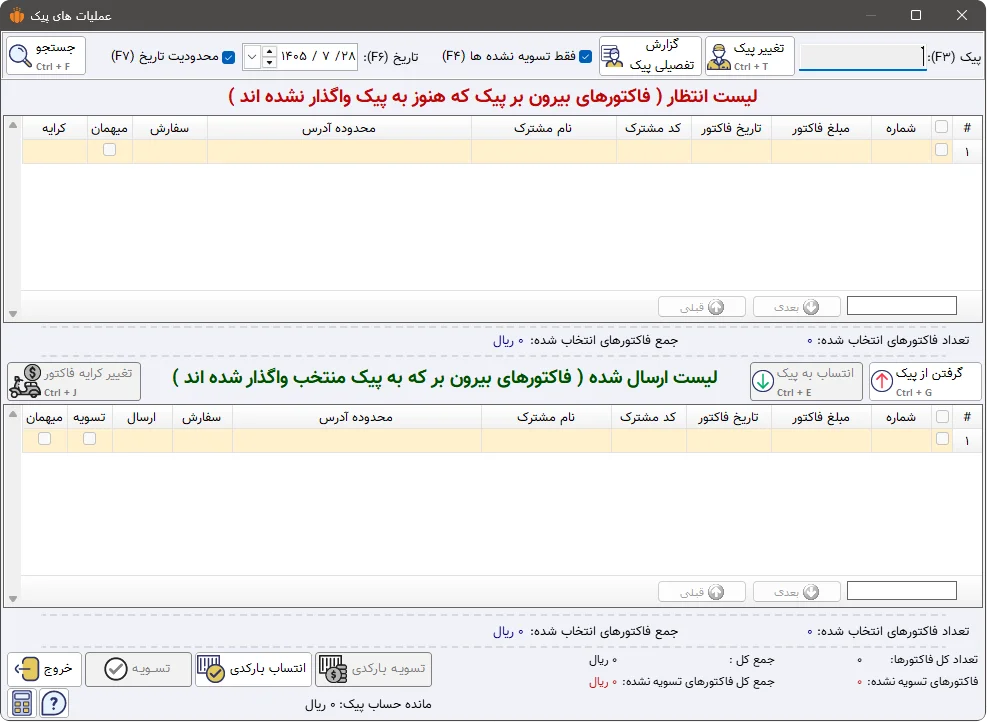987x722 pixels.
Task: Click تاریخ فاکتور header in sent list
Action: [728, 418]
